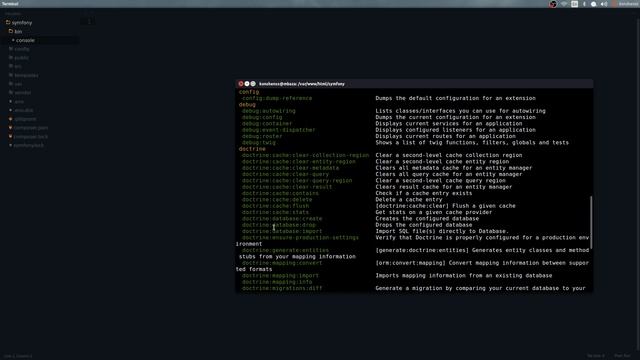Click the composer.json file icon
Image resolution: width=640 pixels, height=360 pixels.
point(11,128)
